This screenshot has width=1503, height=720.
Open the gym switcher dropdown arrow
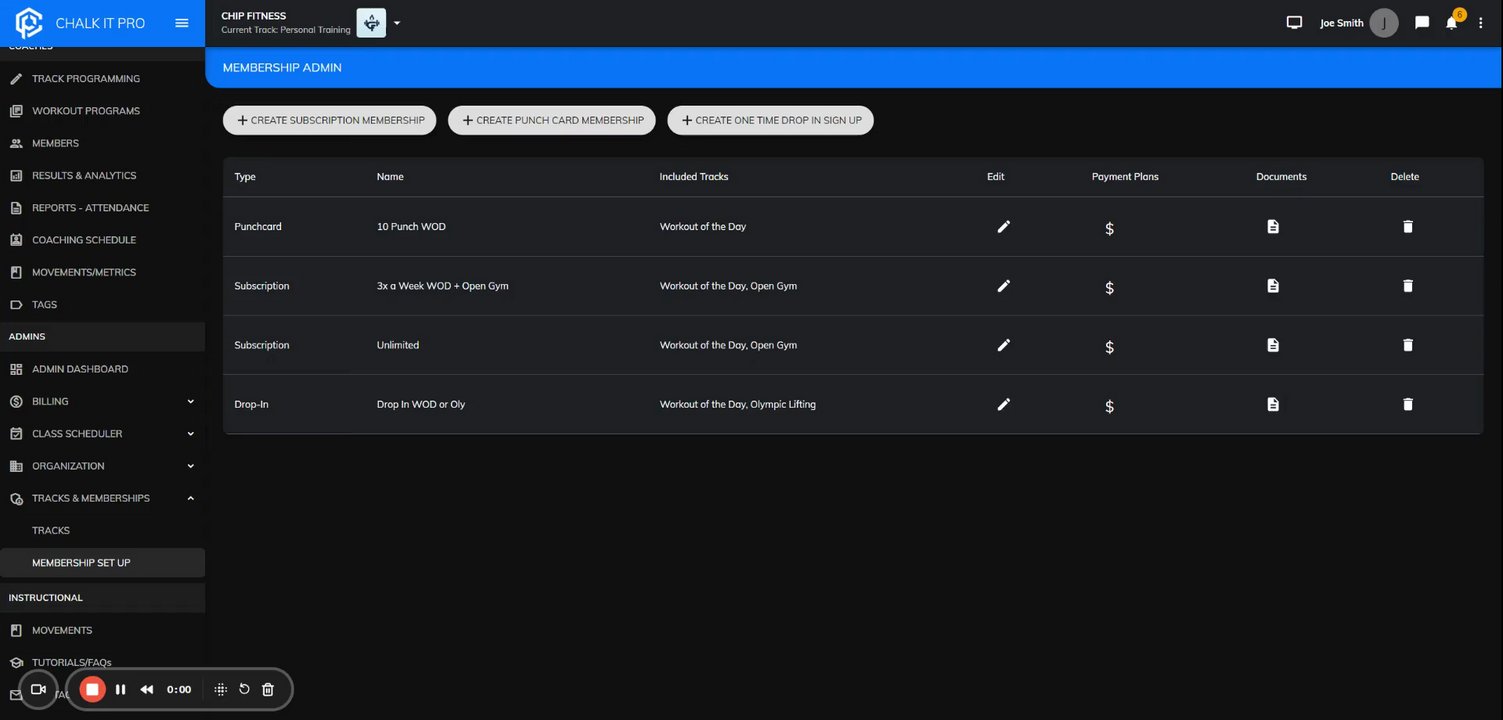coord(397,23)
